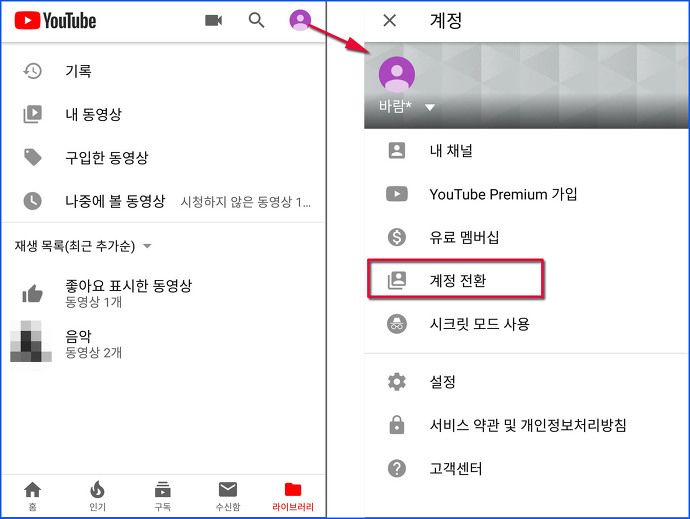Choose 계정 전환 to switch accounts
Viewport: 690px width, 519px height.
click(x=456, y=280)
